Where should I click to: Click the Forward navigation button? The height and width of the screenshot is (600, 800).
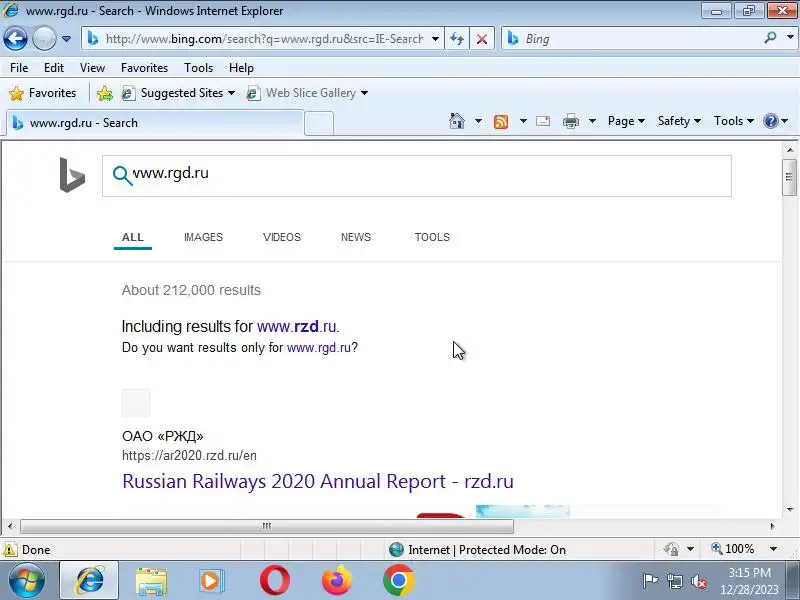point(44,38)
